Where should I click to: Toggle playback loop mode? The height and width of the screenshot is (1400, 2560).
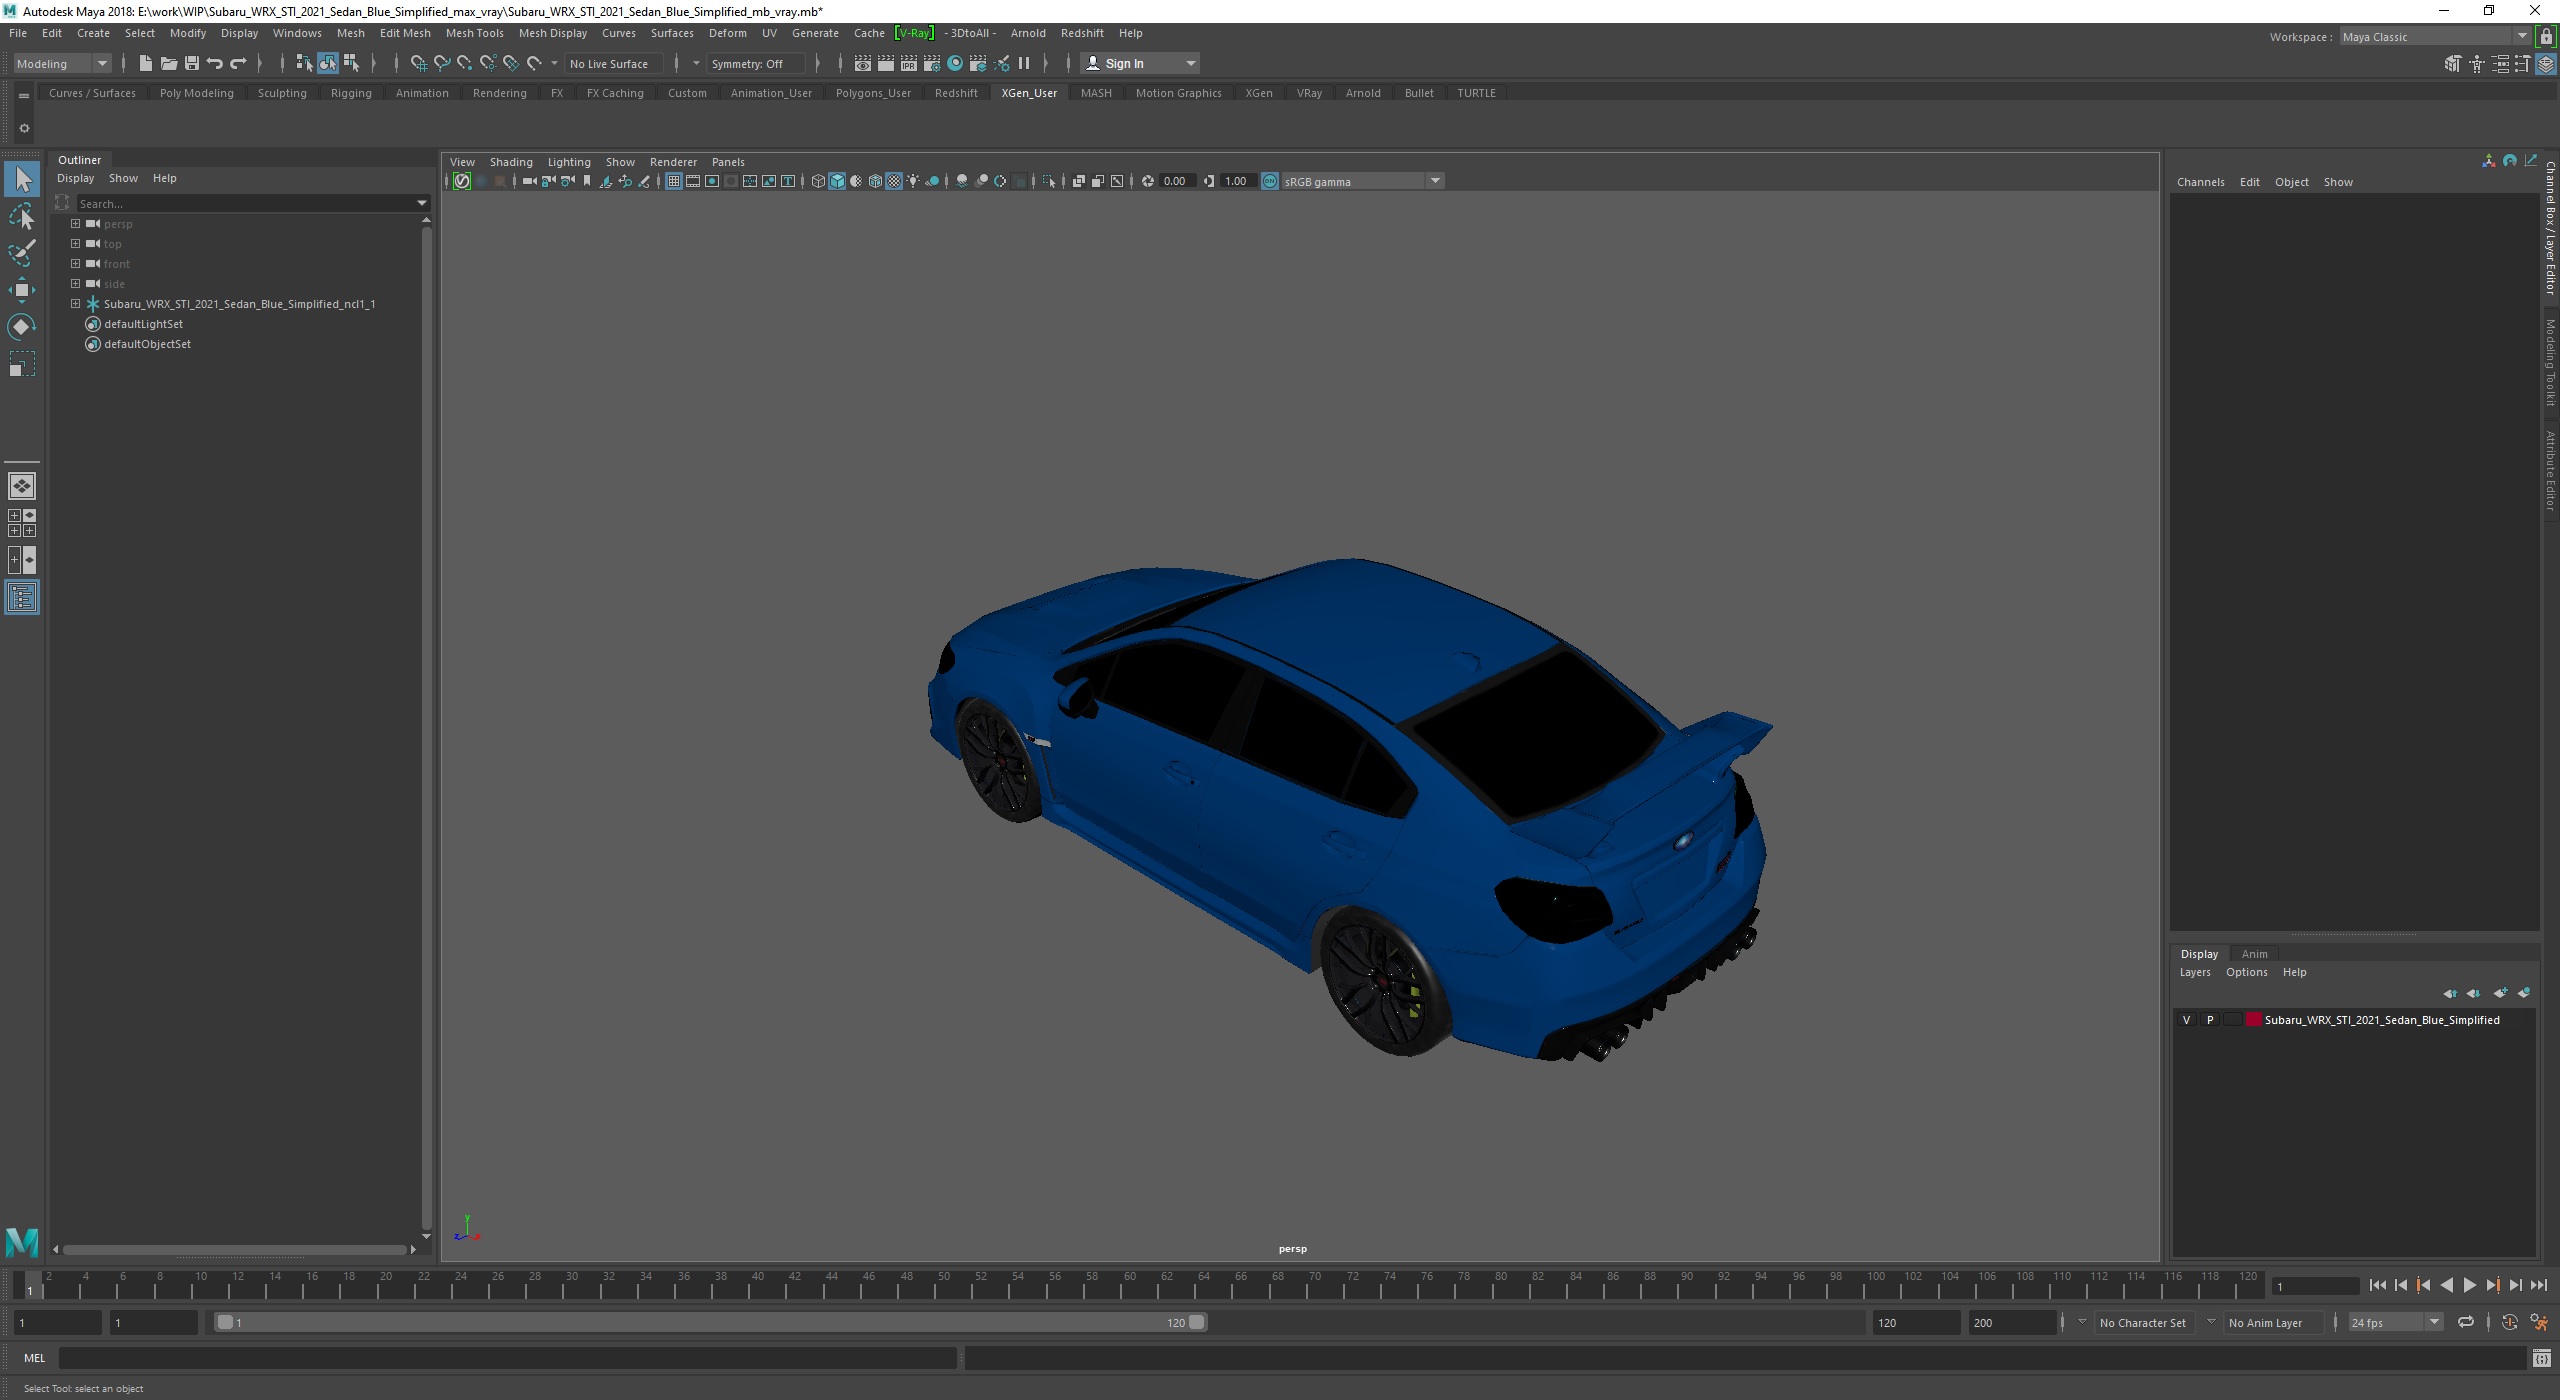click(2466, 1322)
